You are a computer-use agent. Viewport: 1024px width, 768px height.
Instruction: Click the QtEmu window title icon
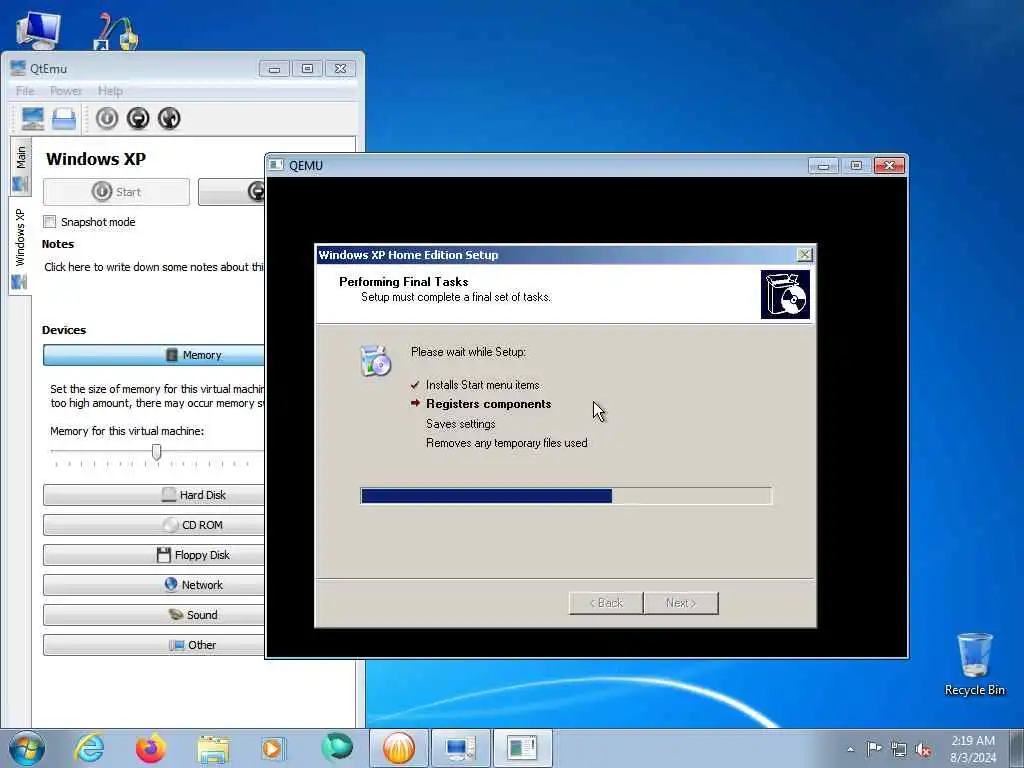point(18,68)
